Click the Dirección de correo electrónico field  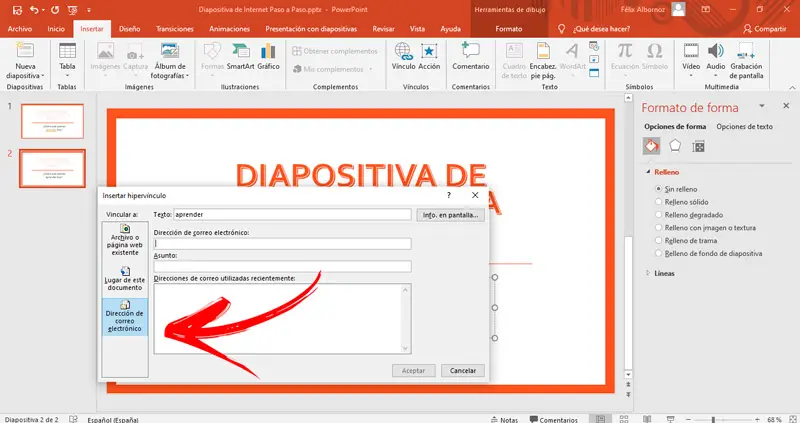point(282,243)
